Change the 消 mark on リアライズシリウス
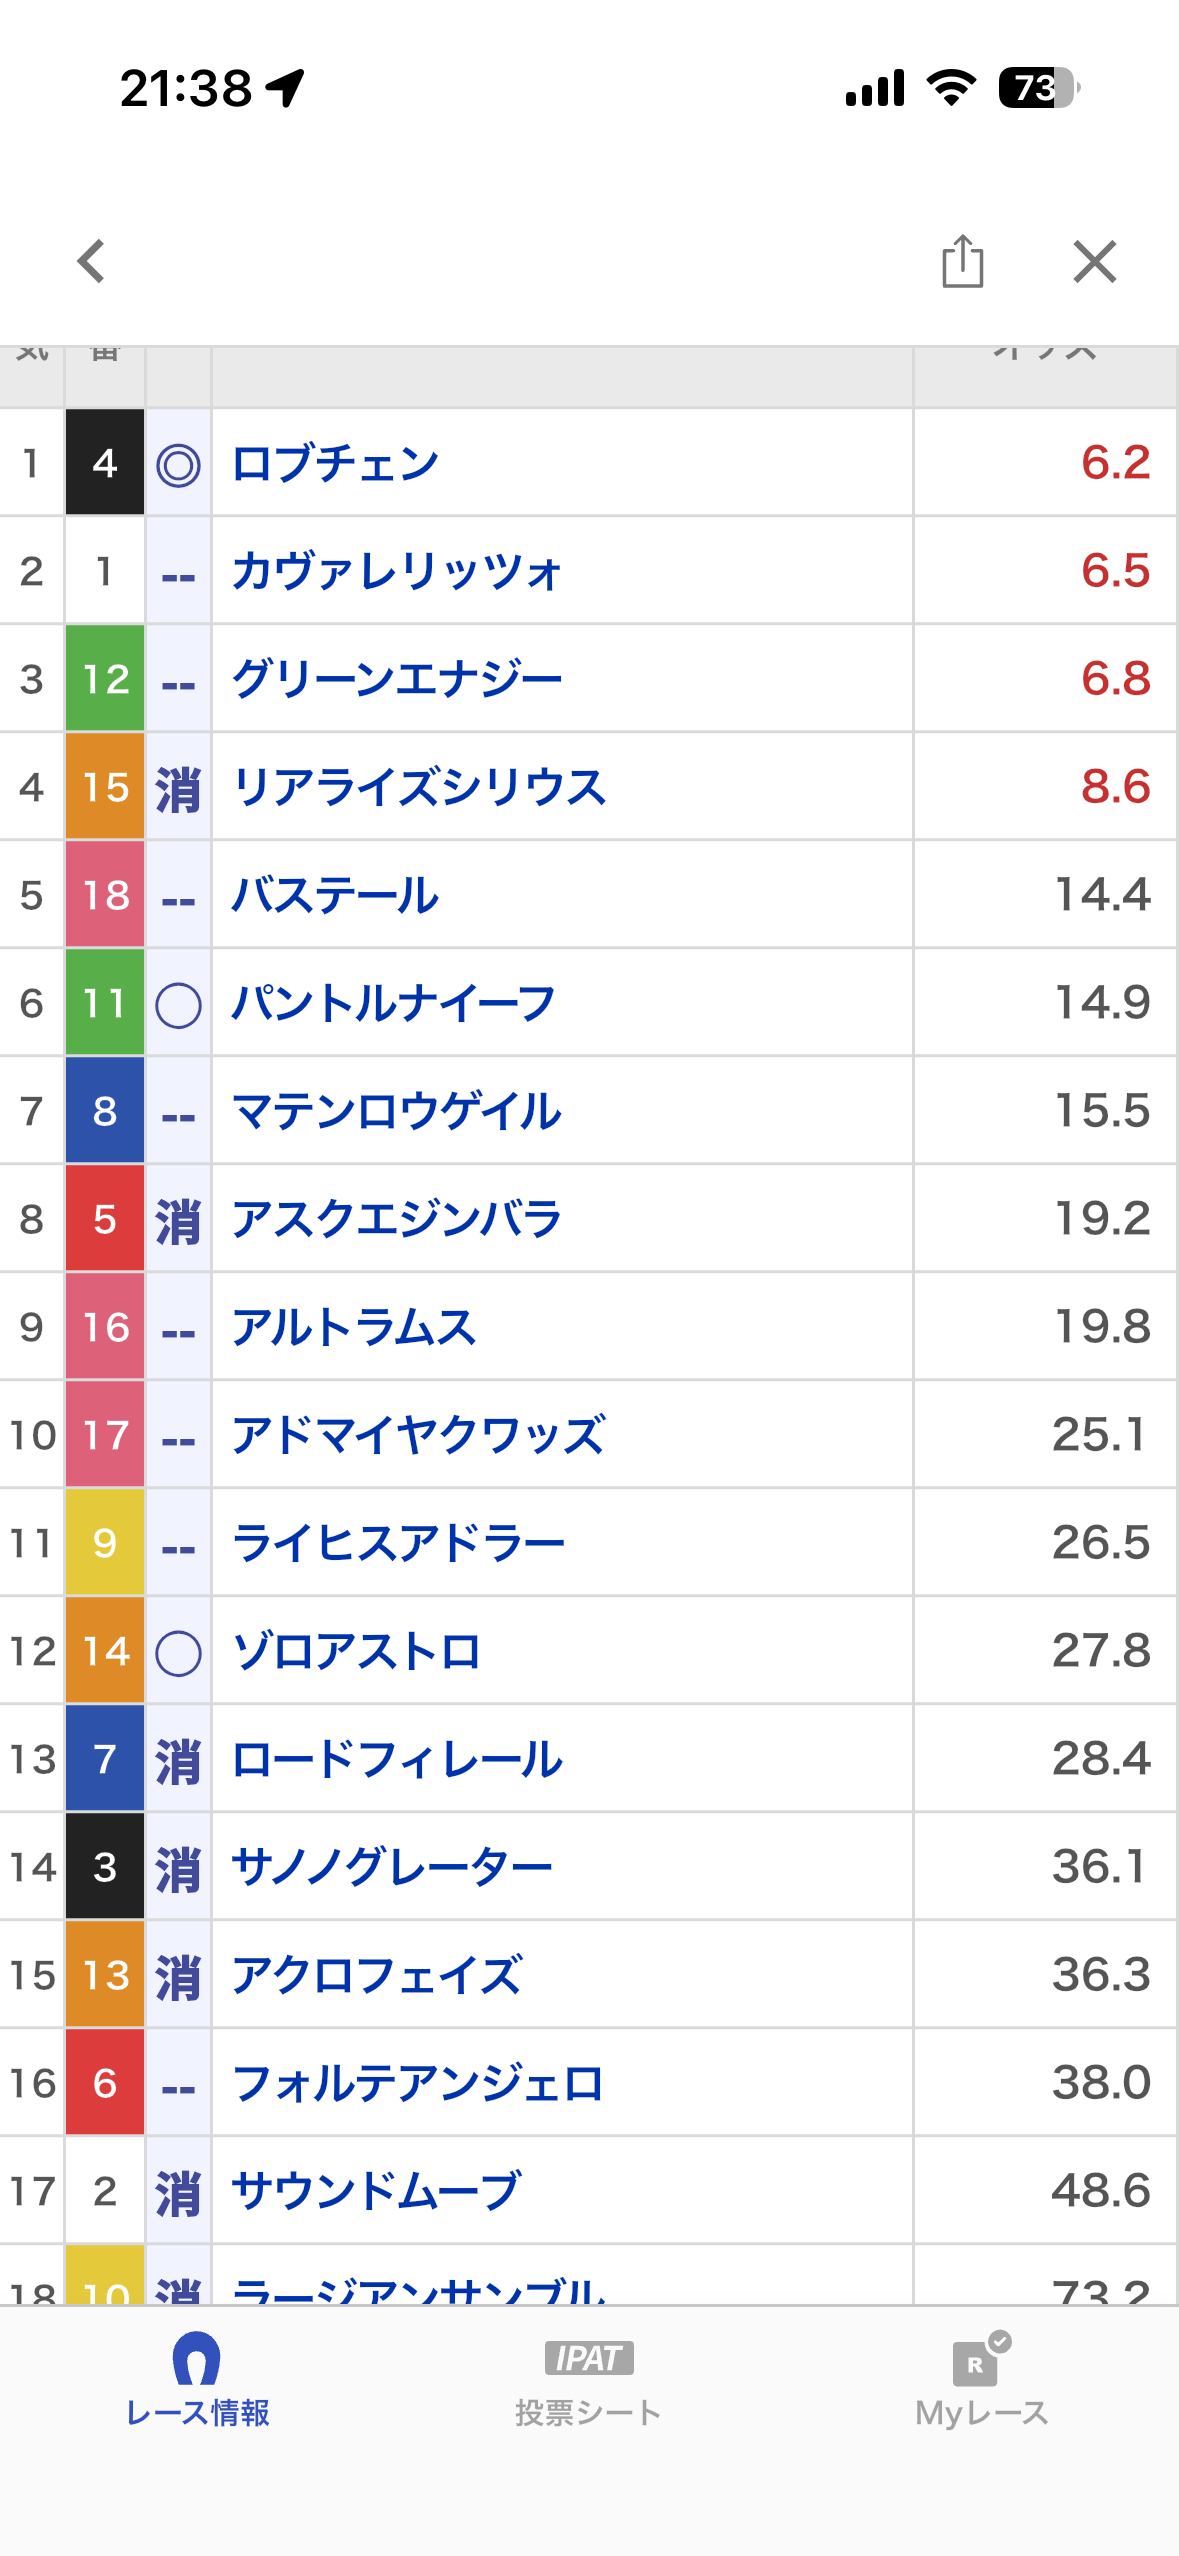The width and height of the screenshot is (1179, 2556). pos(178,790)
